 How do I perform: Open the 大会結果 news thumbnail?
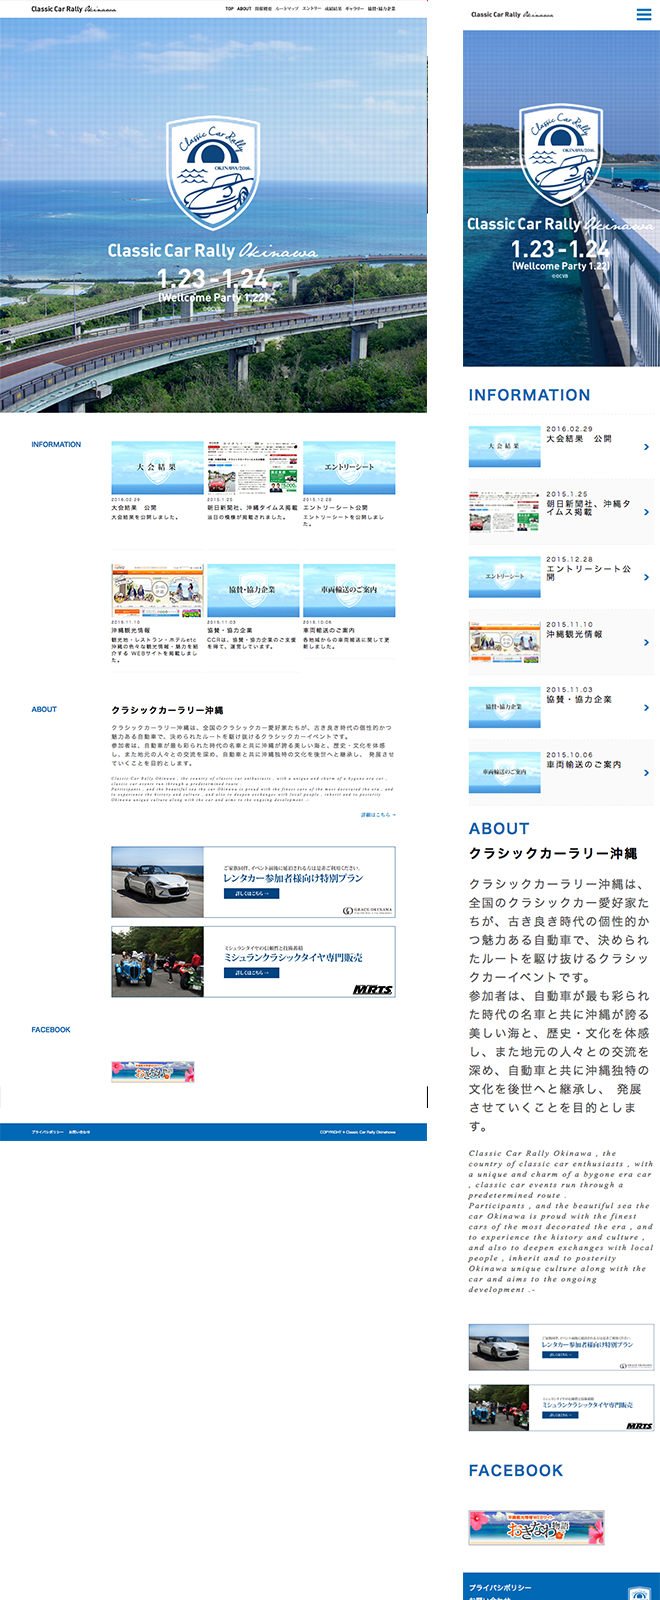click(157, 467)
